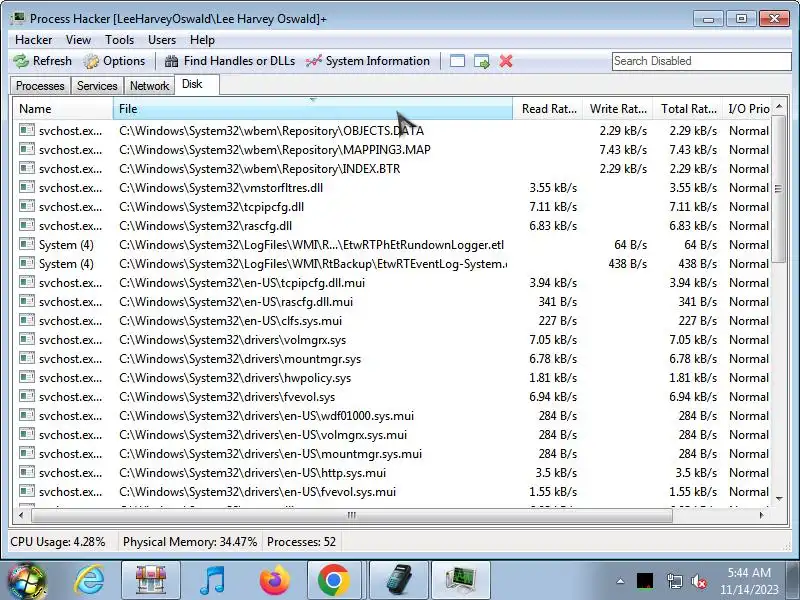The width and height of the screenshot is (800, 600).
Task: Sort by the Write Rate column header
Action: click(618, 109)
